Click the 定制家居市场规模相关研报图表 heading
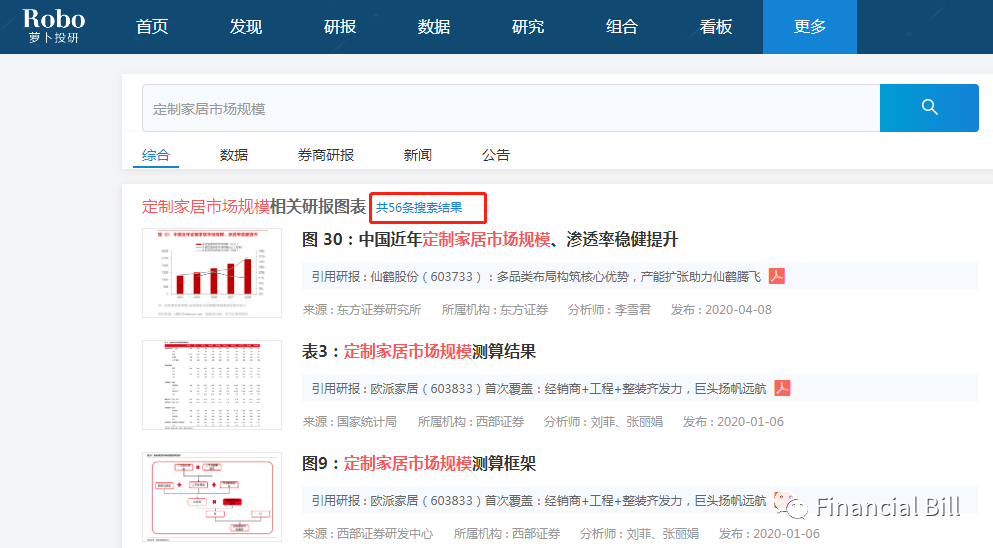 (x=254, y=207)
